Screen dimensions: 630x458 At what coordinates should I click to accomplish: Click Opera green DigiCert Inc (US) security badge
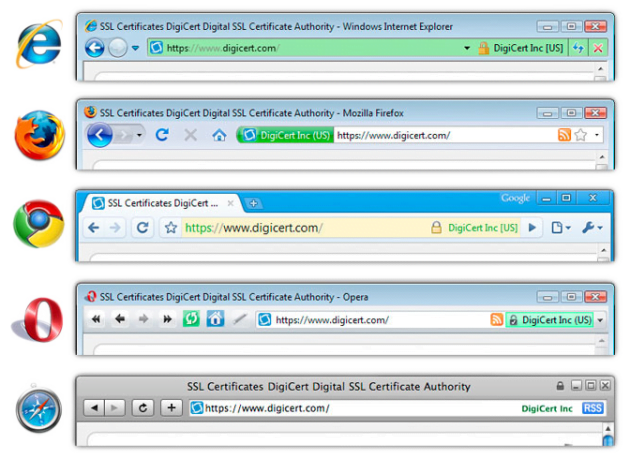click(x=550, y=320)
